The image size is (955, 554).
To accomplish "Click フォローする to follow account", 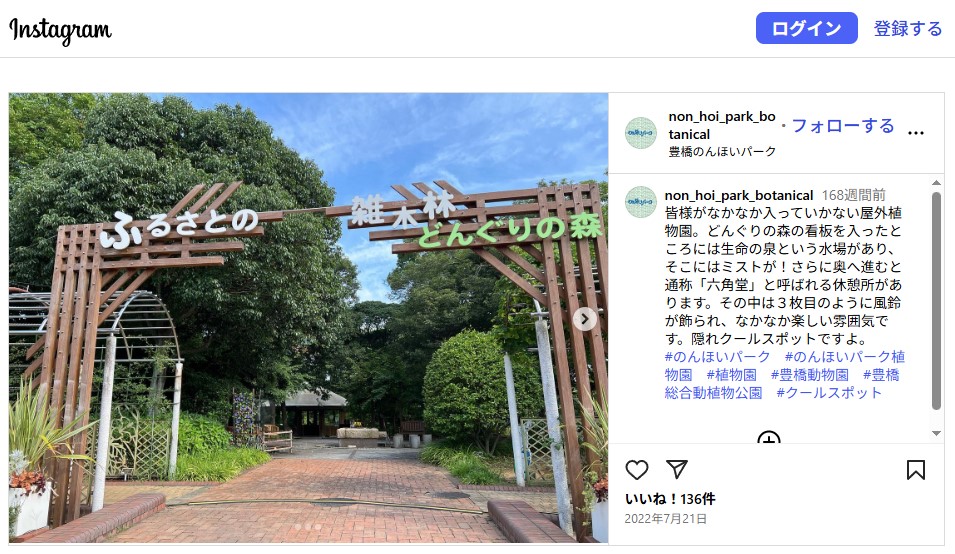I will [x=842, y=125].
